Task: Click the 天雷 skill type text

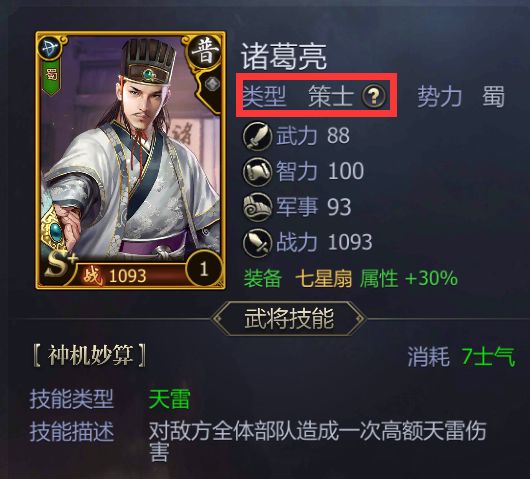Action: click(169, 399)
